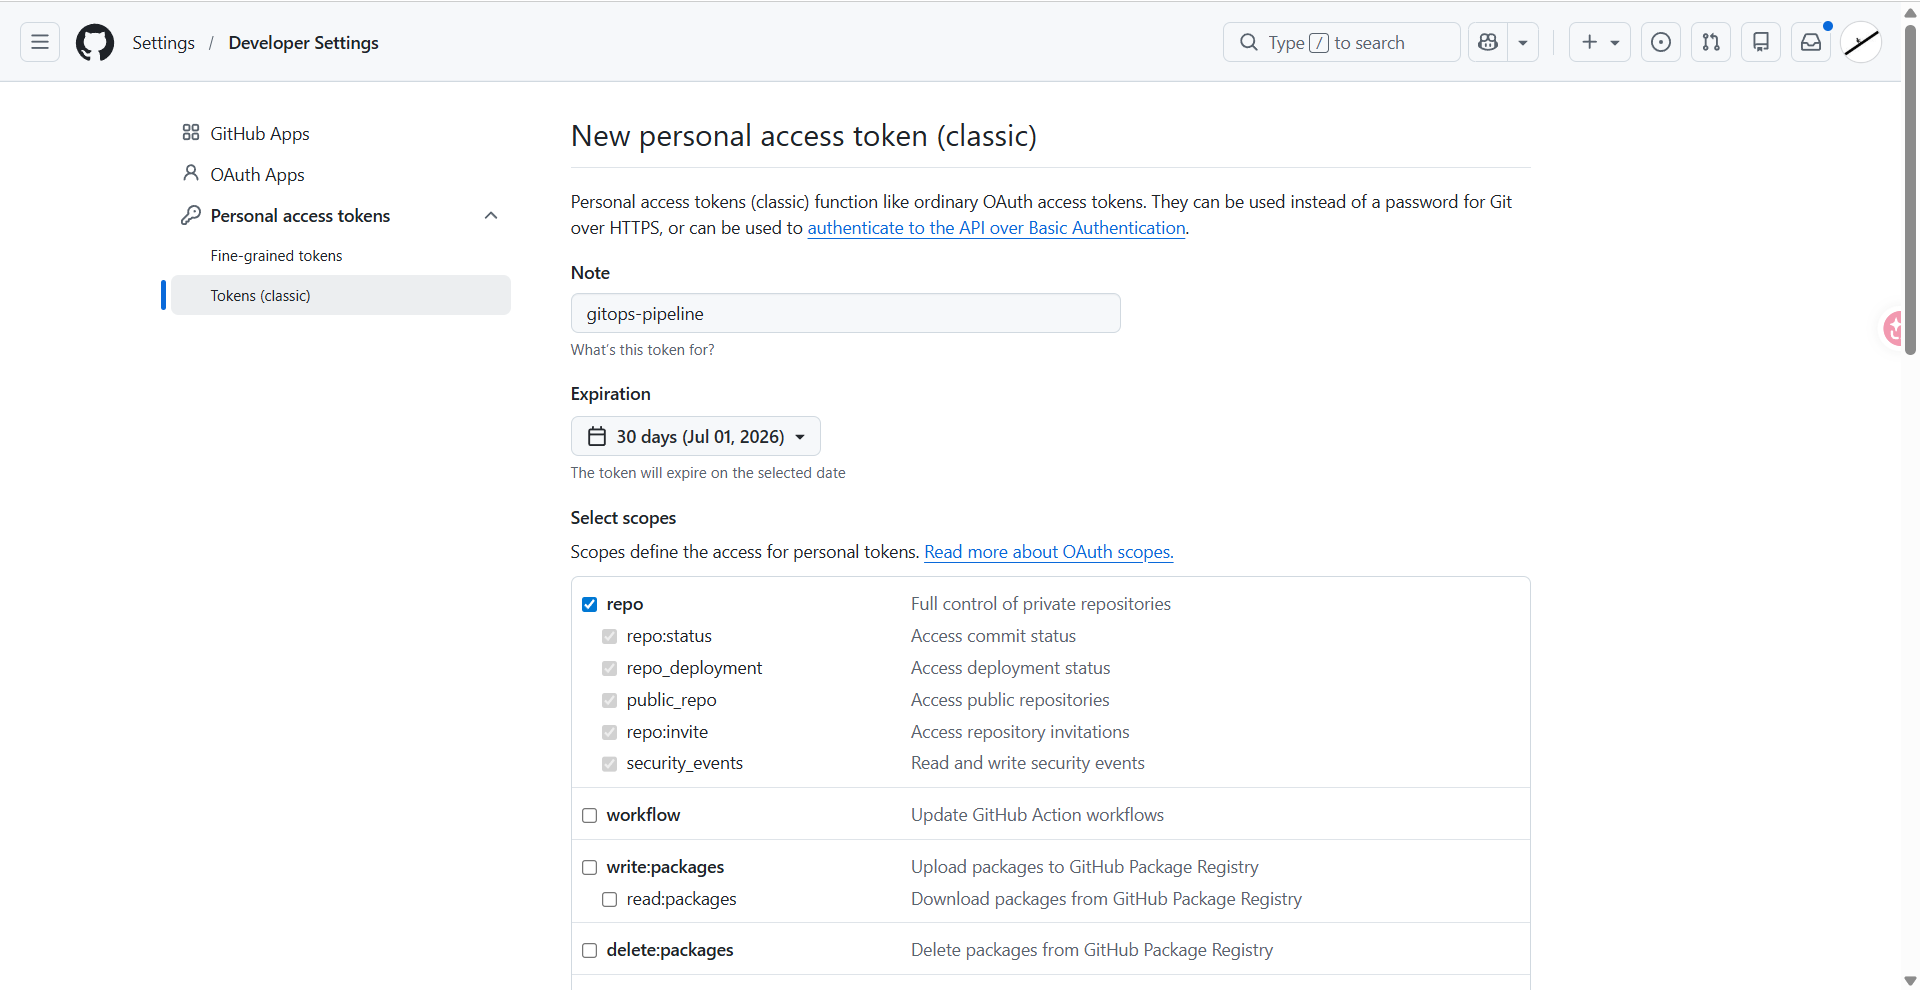Click 'Access commit status' description
The width and height of the screenshot is (1920, 990).
coord(993,635)
